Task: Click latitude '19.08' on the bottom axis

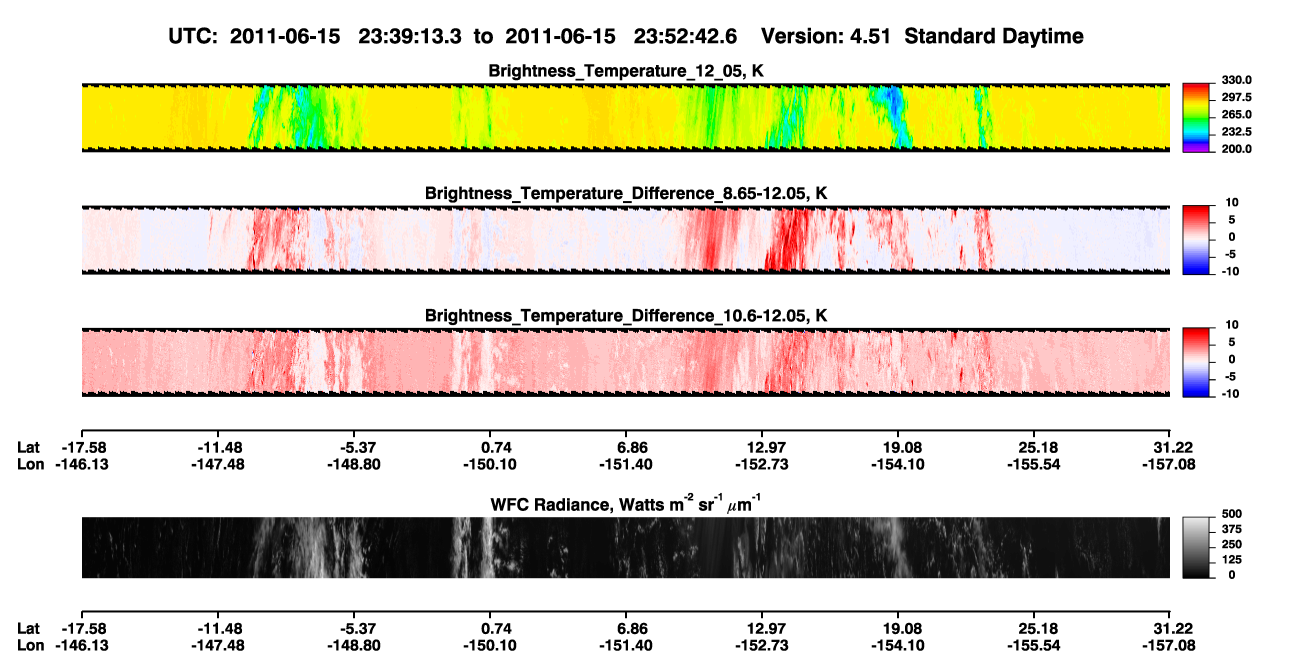Action: [902, 629]
